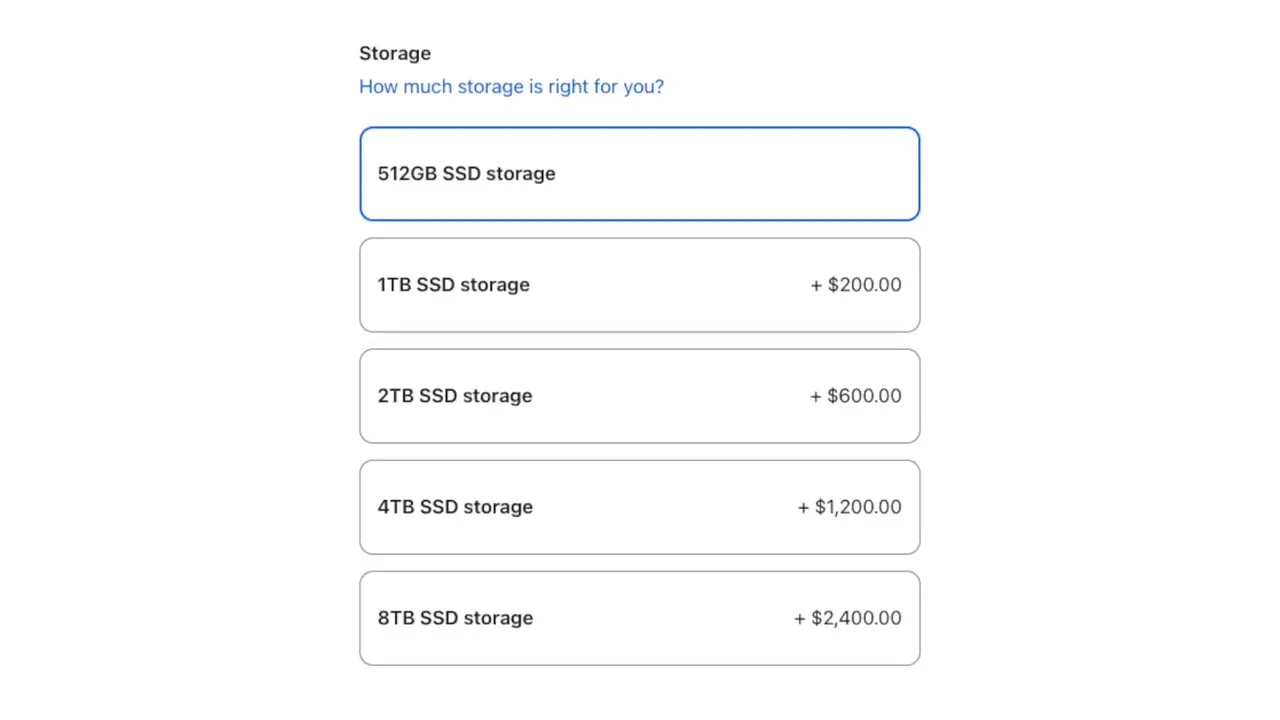Click the "8TB SSD storage" label text
Image resolution: width=1280 pixels, height=720 pixels.
coord(455,618)
